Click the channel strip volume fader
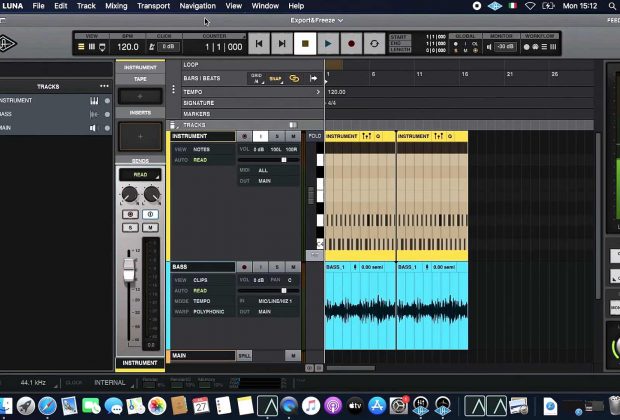 coord(129,270)
